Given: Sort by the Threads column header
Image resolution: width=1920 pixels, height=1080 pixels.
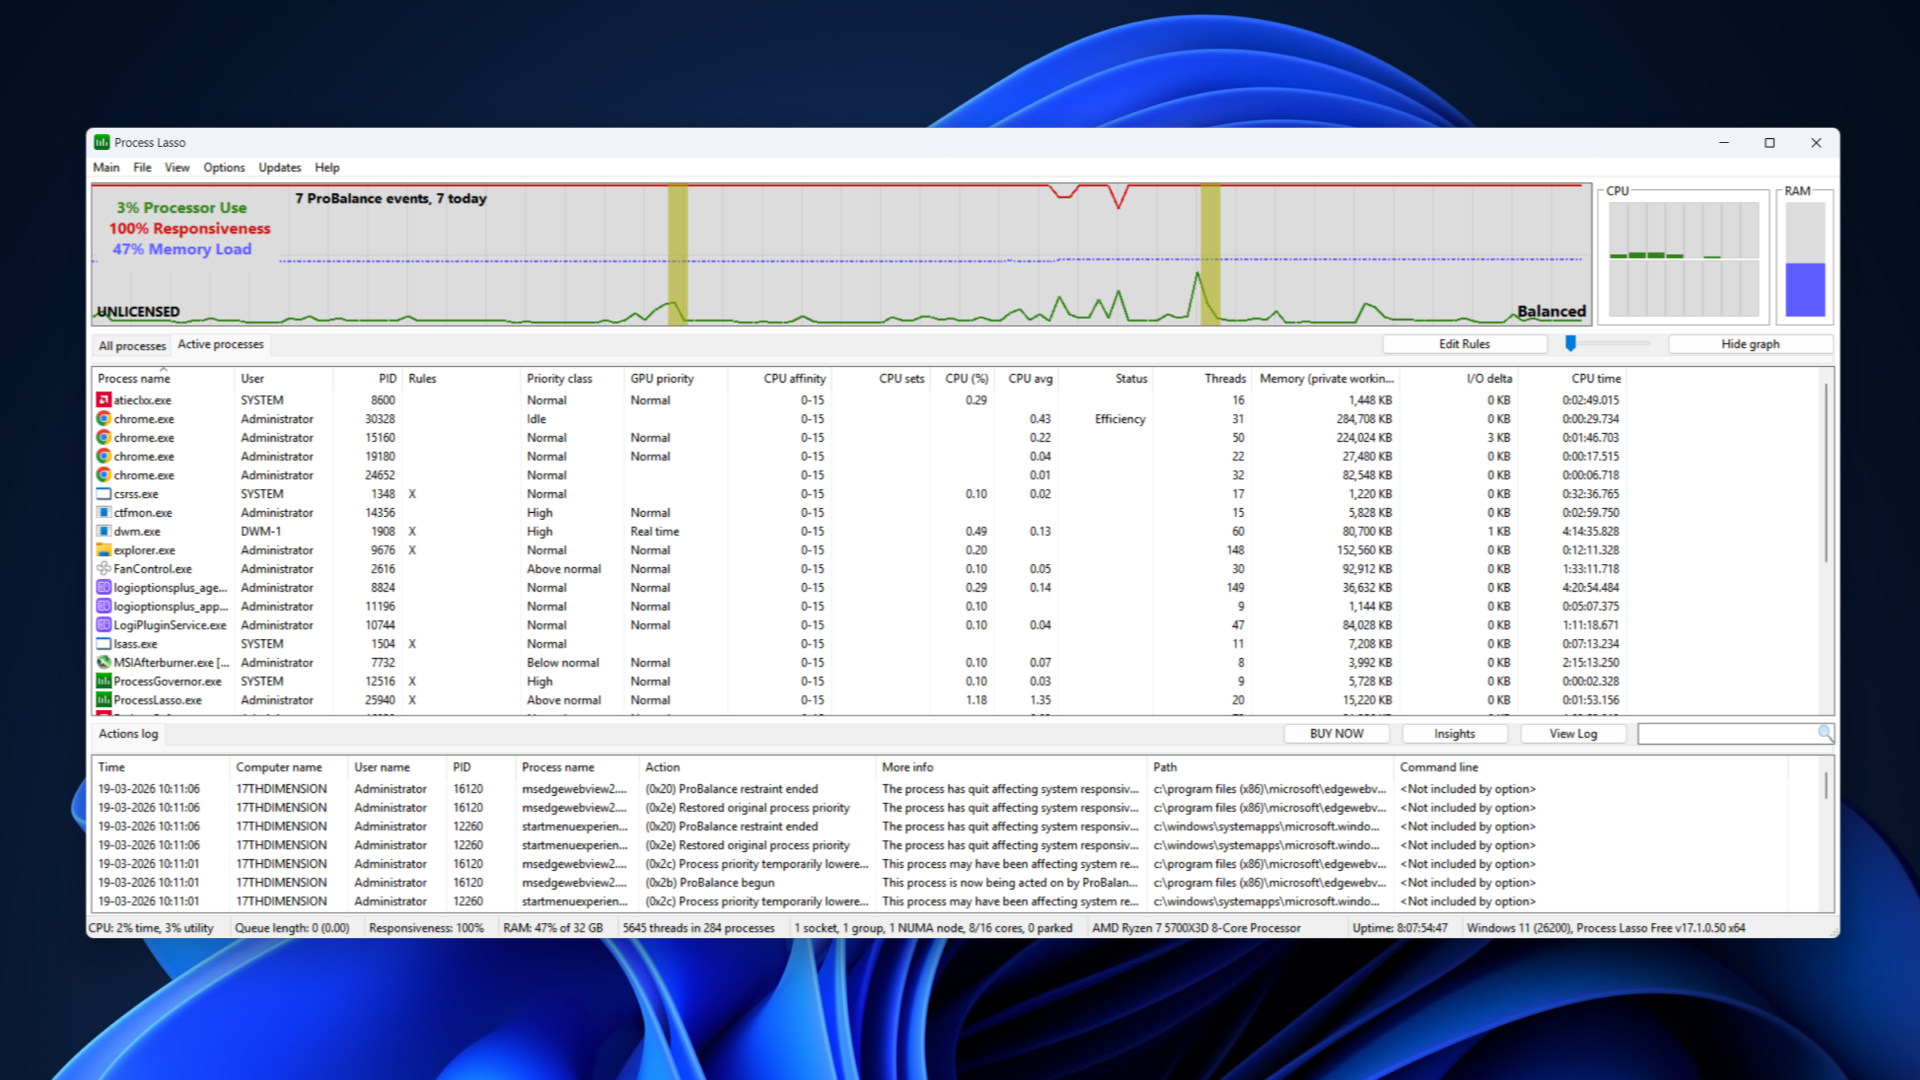Looking at the screenshot, I should point(1203,379).
